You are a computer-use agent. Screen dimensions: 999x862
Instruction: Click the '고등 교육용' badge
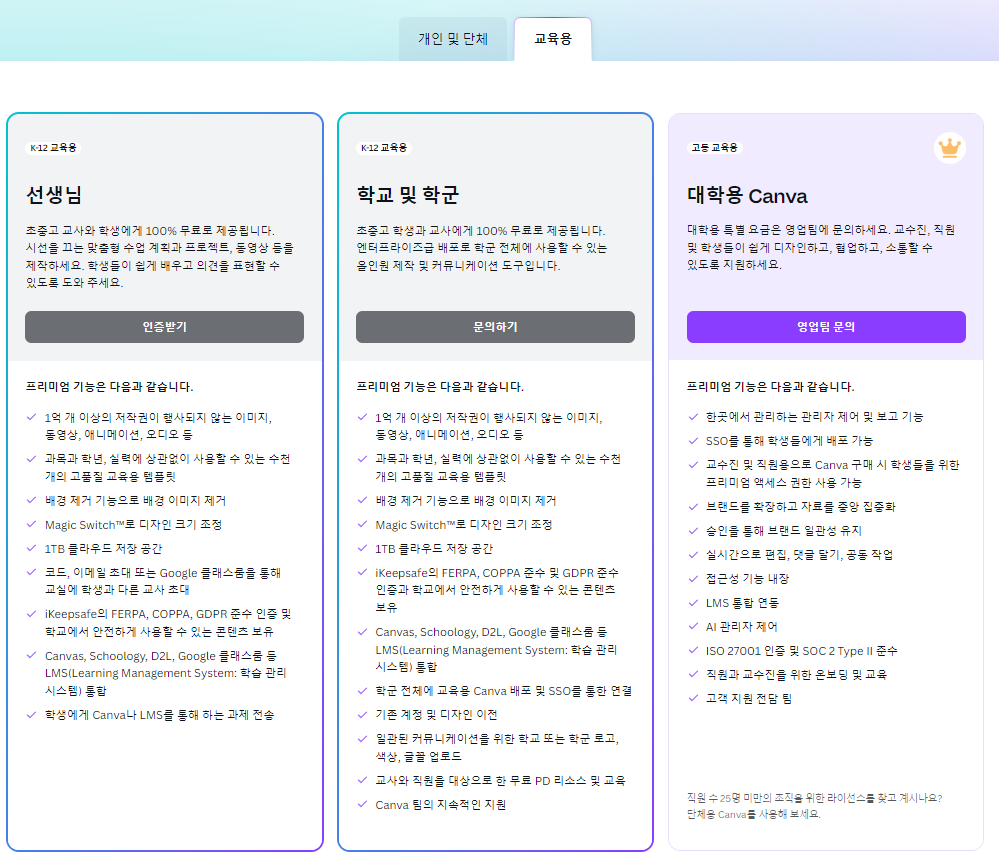[x=715, y=148]
